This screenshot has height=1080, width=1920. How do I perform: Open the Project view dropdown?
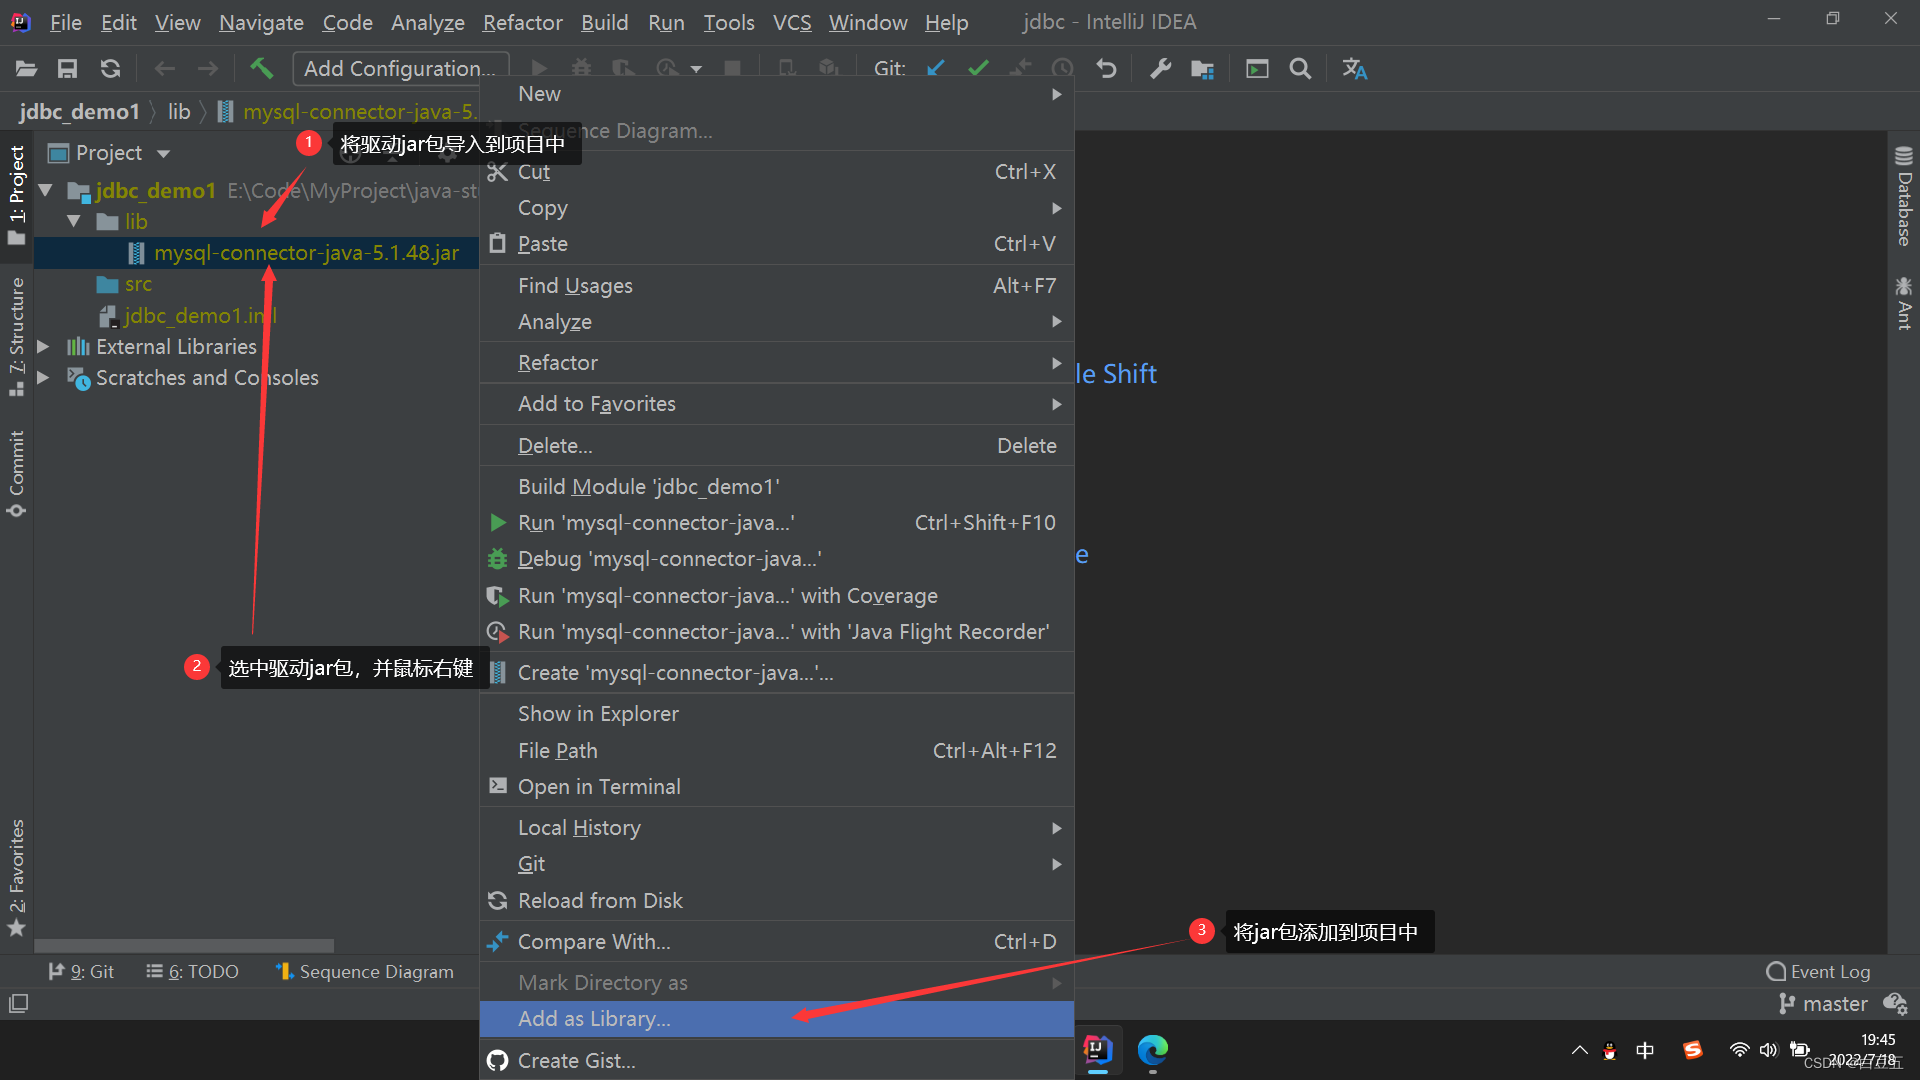163,153
